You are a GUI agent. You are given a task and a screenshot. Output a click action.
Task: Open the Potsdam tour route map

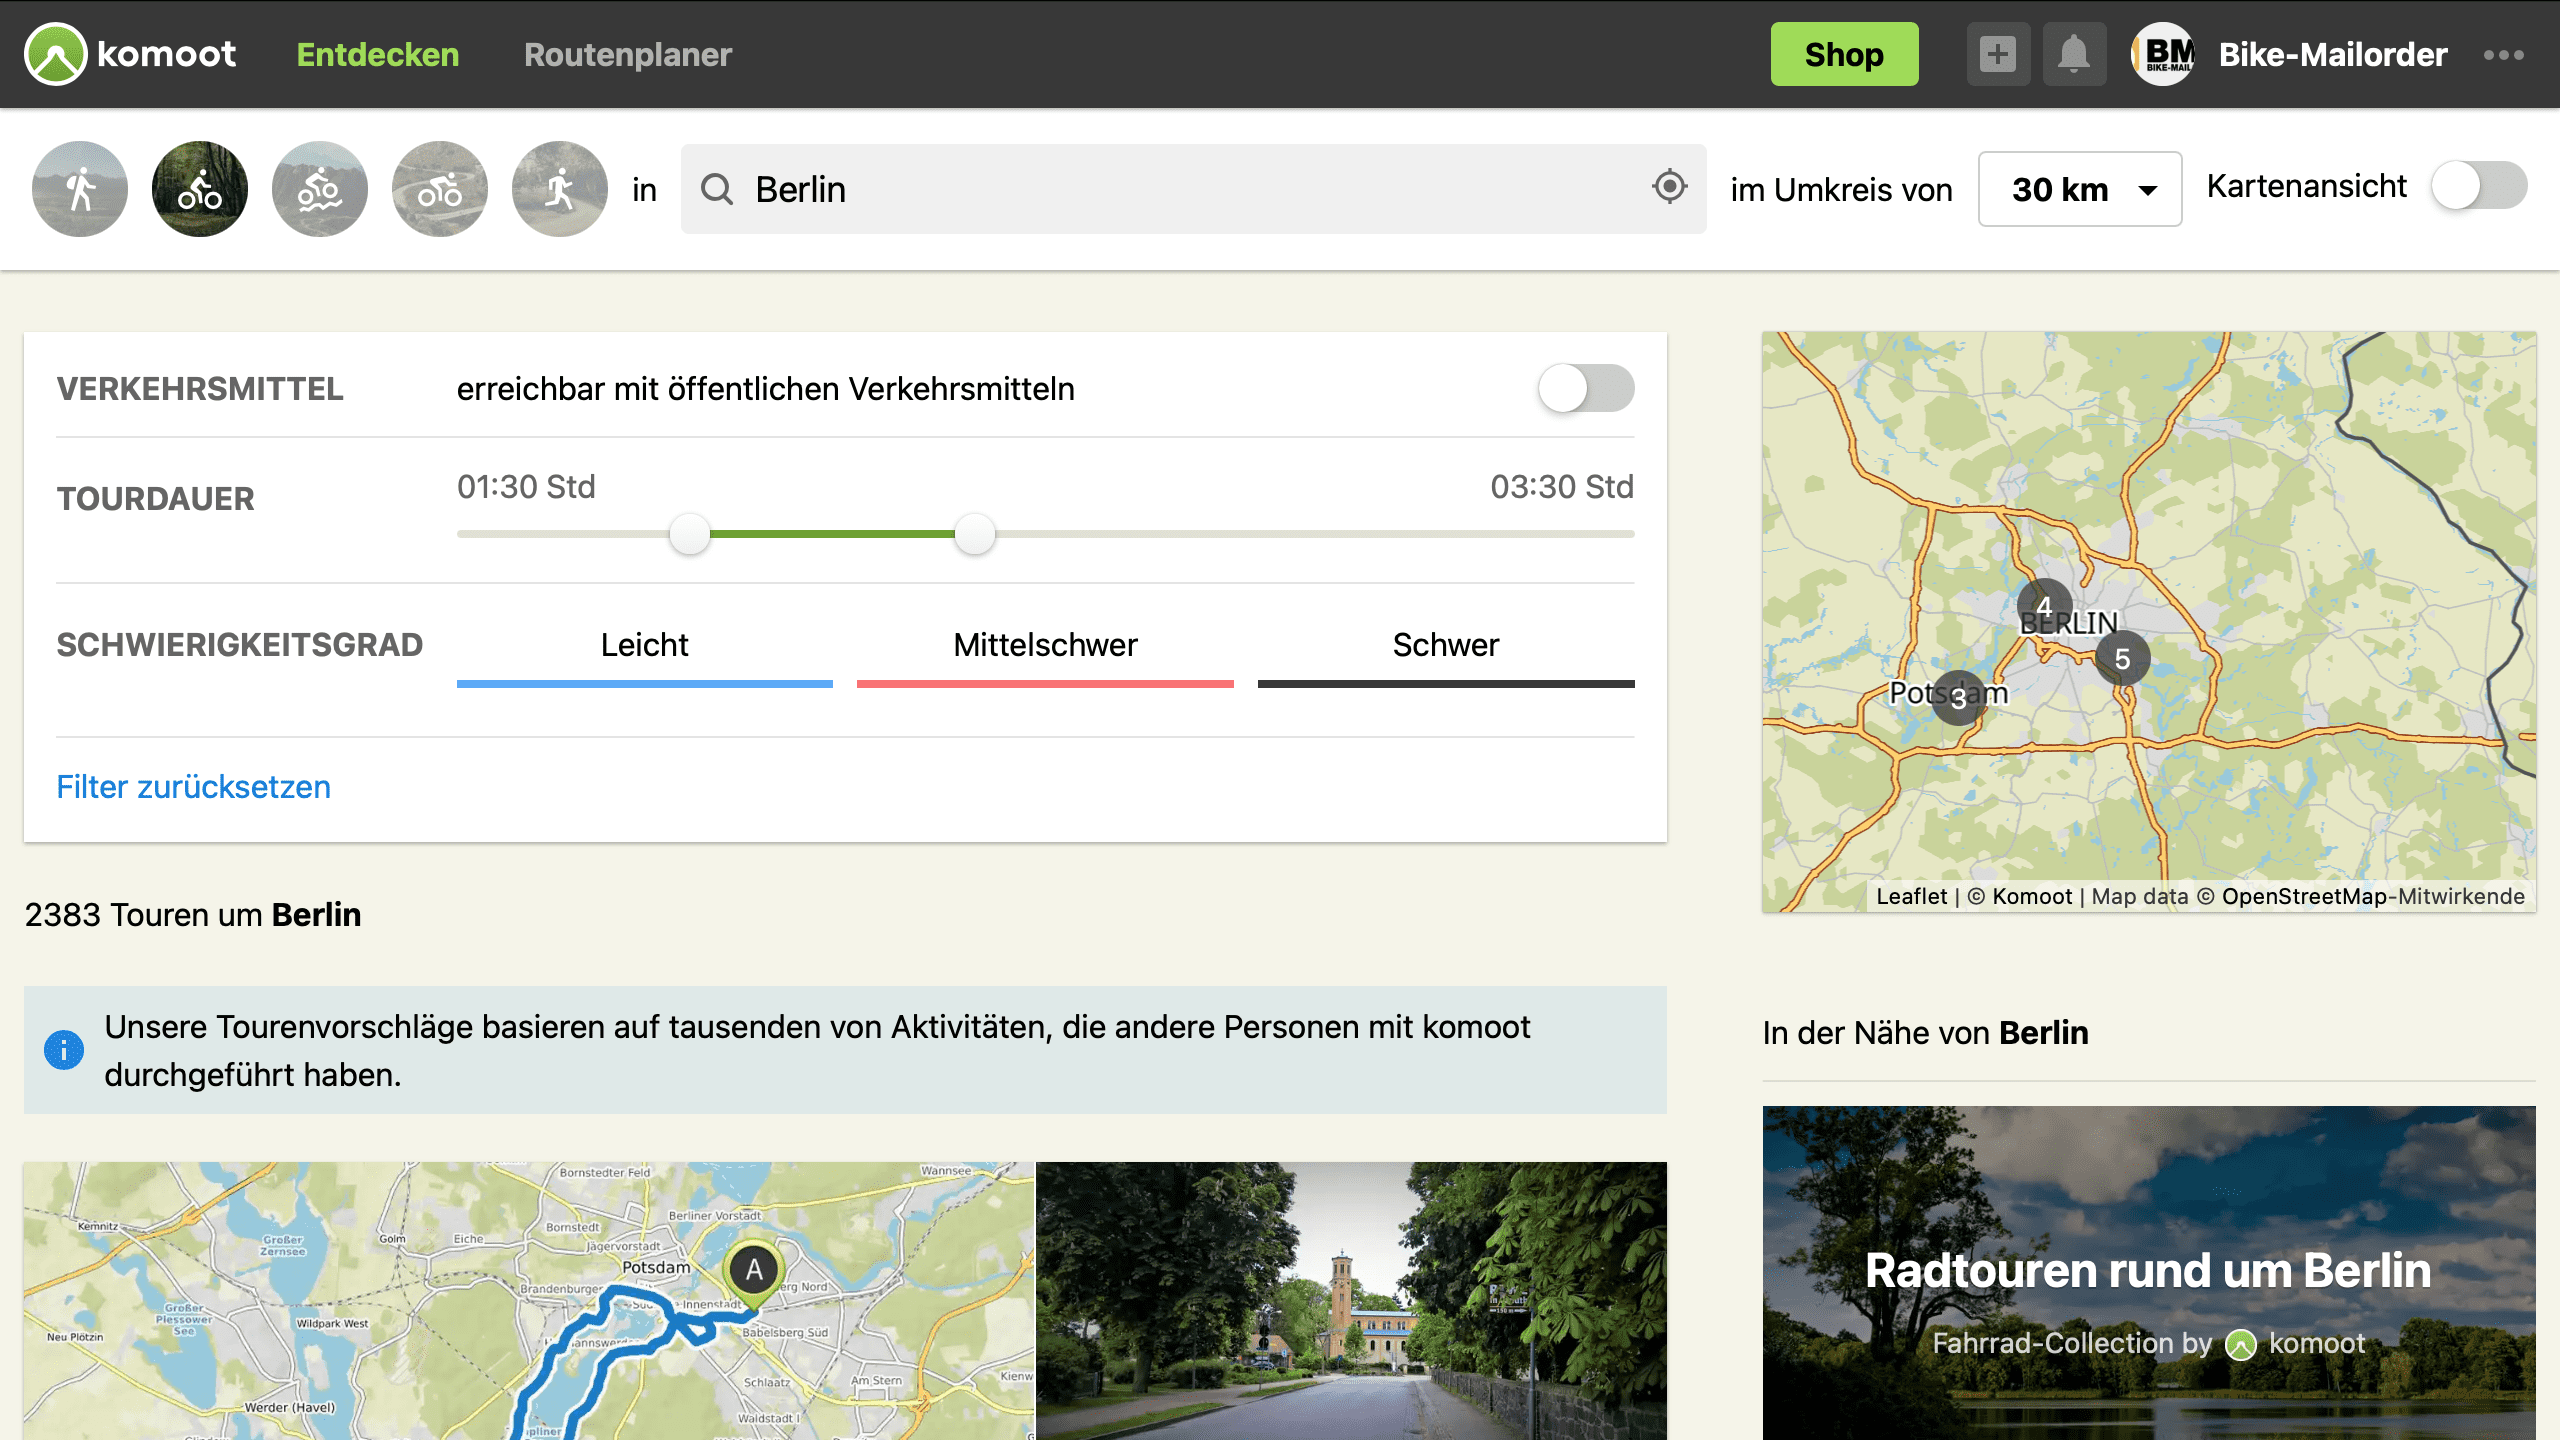click(529, 1301)
